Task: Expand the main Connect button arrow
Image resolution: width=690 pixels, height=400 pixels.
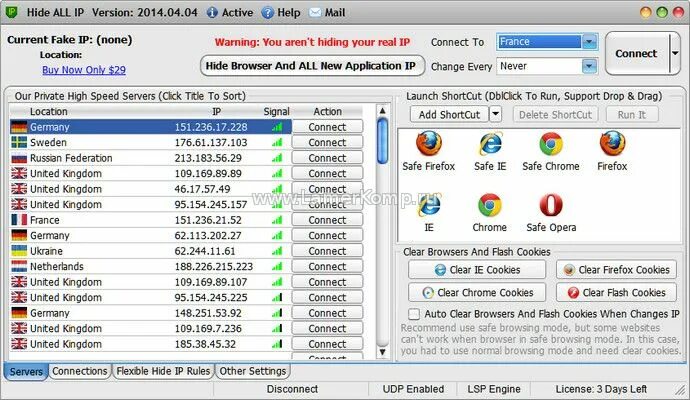Action: click(675, 53)
